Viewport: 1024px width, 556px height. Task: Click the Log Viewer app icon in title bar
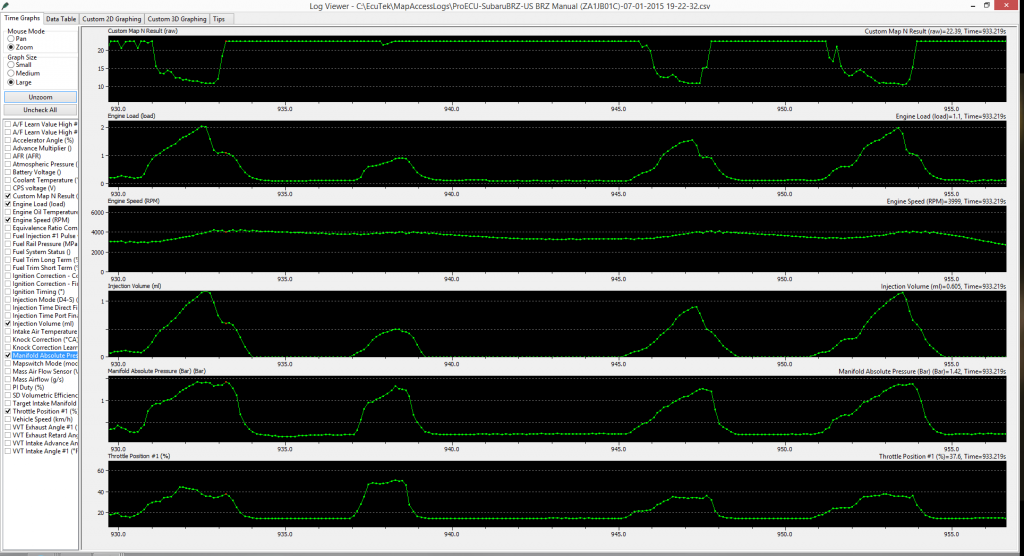7,6
